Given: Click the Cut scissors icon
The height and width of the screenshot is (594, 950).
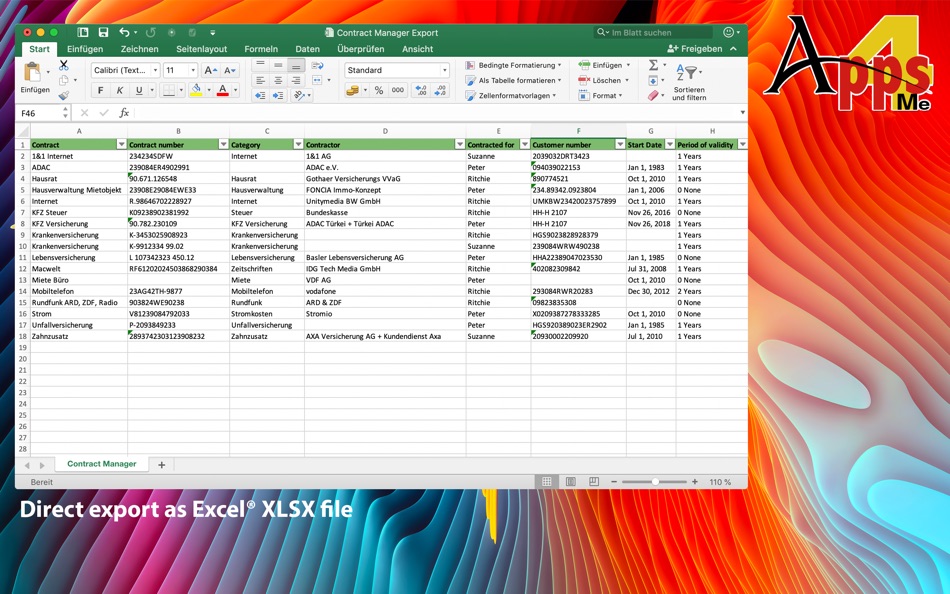Looking at the screenshot, I should (x=64, y=65).
